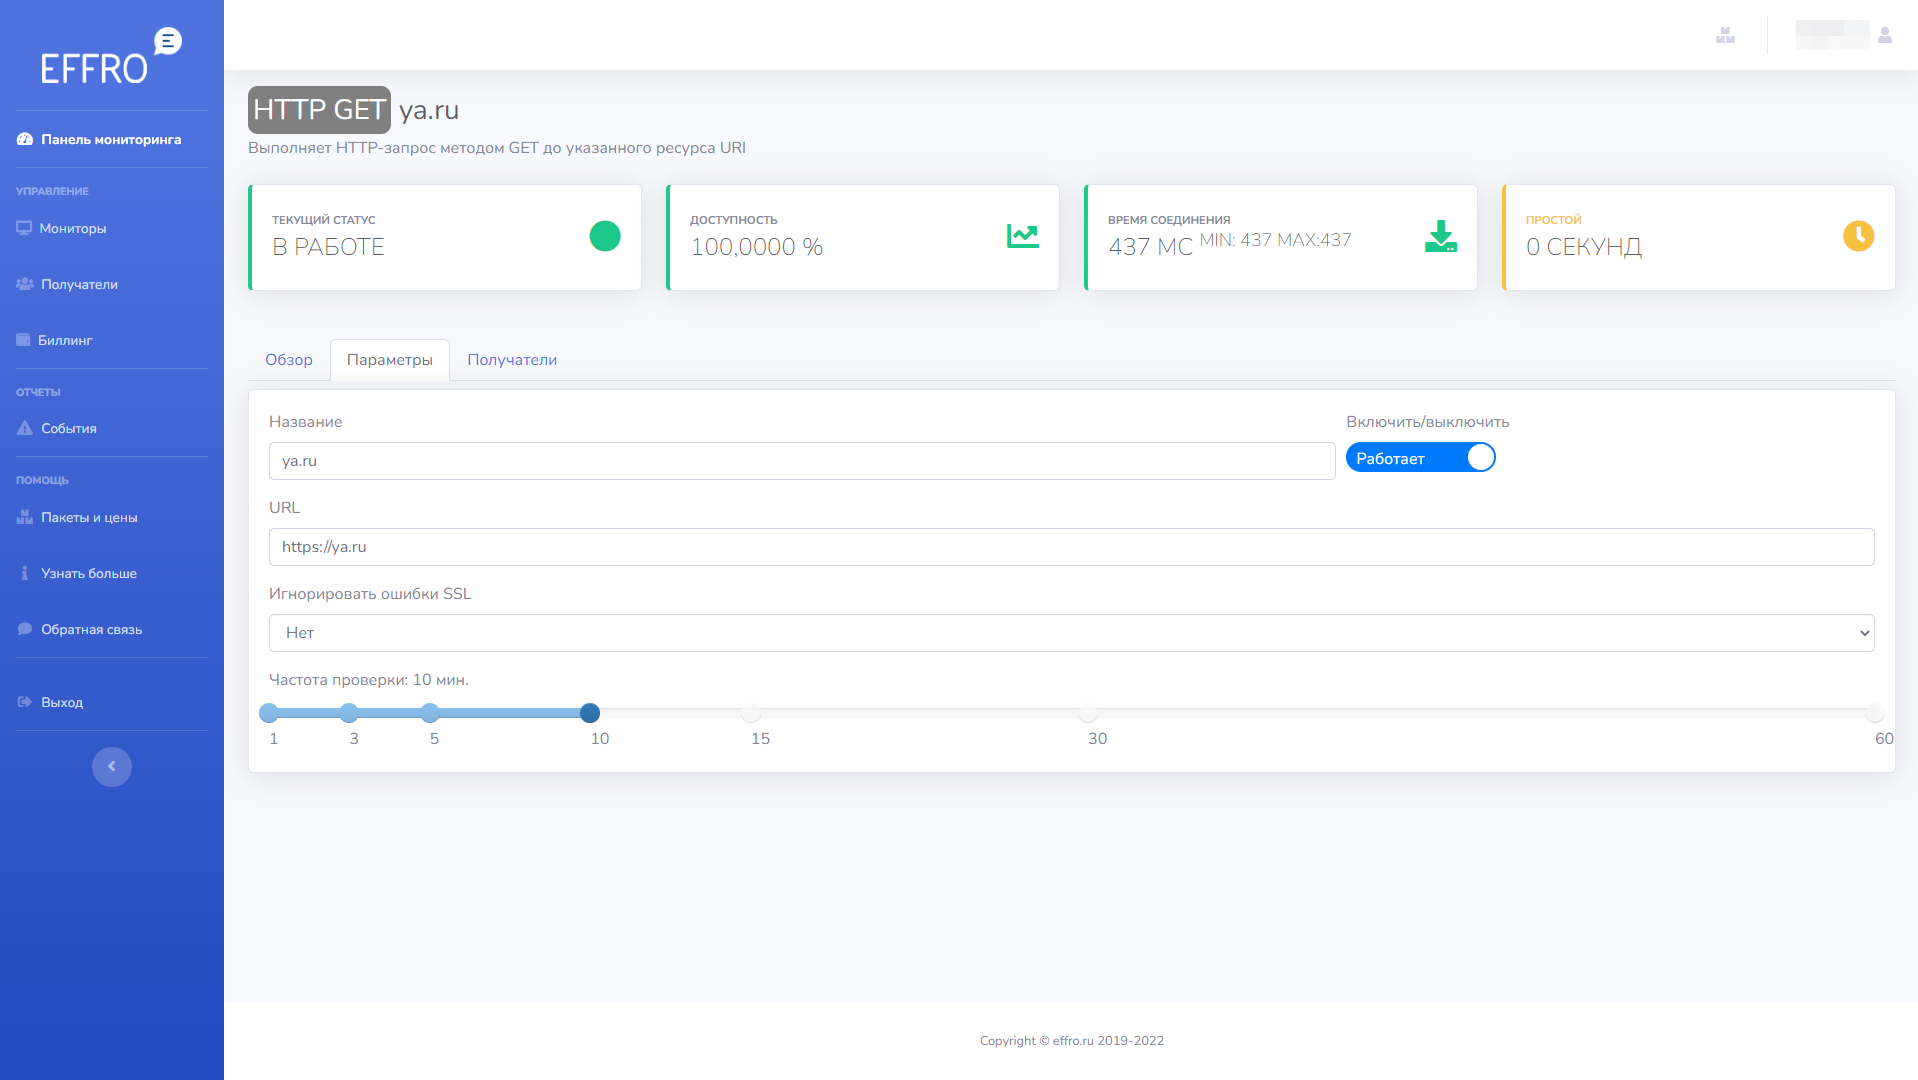The height and width of the screenshot is (1080, 1918).
Task: Click the EFFRO logo
Action: pyautogui.click(x=110, y=57)
